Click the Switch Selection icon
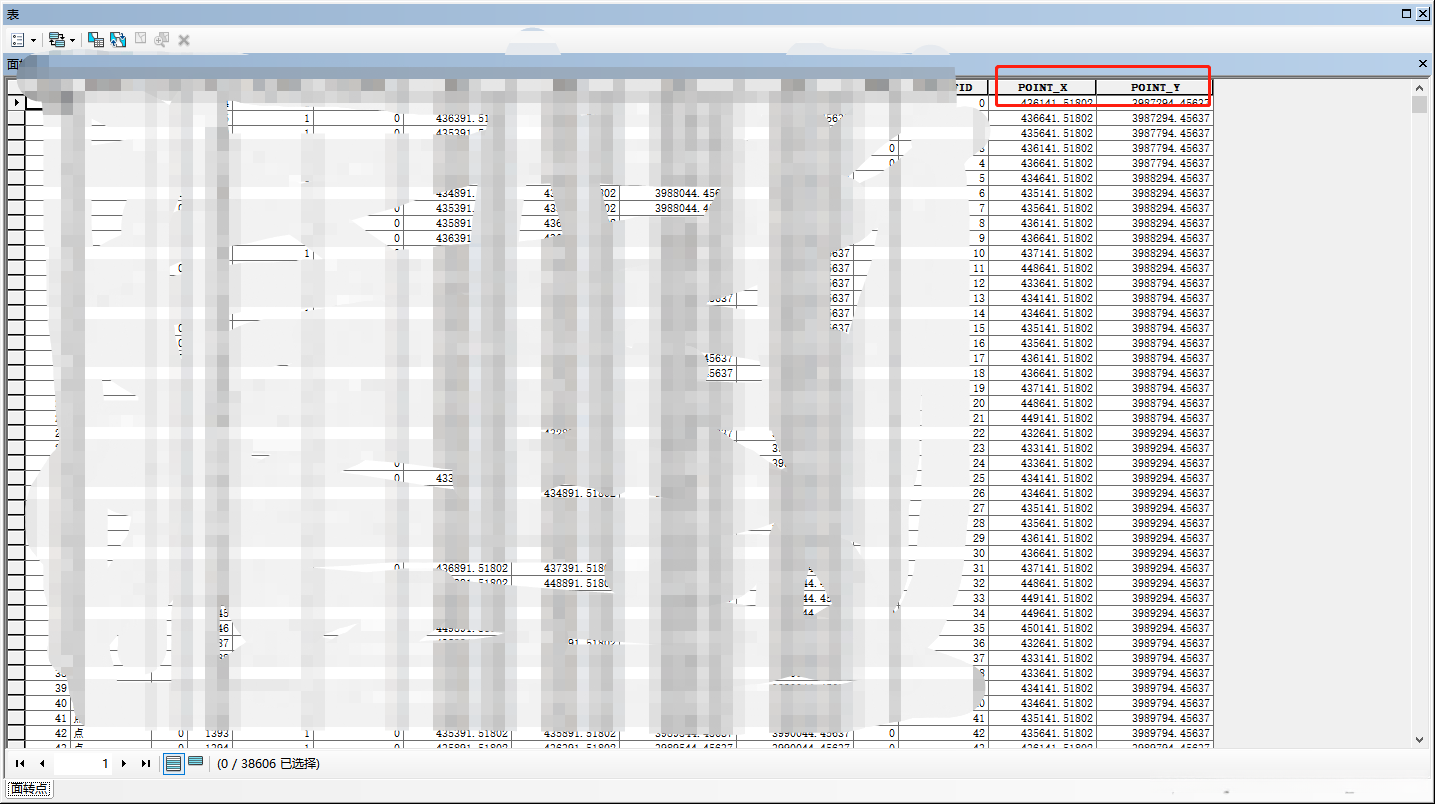 pos(118,40)
